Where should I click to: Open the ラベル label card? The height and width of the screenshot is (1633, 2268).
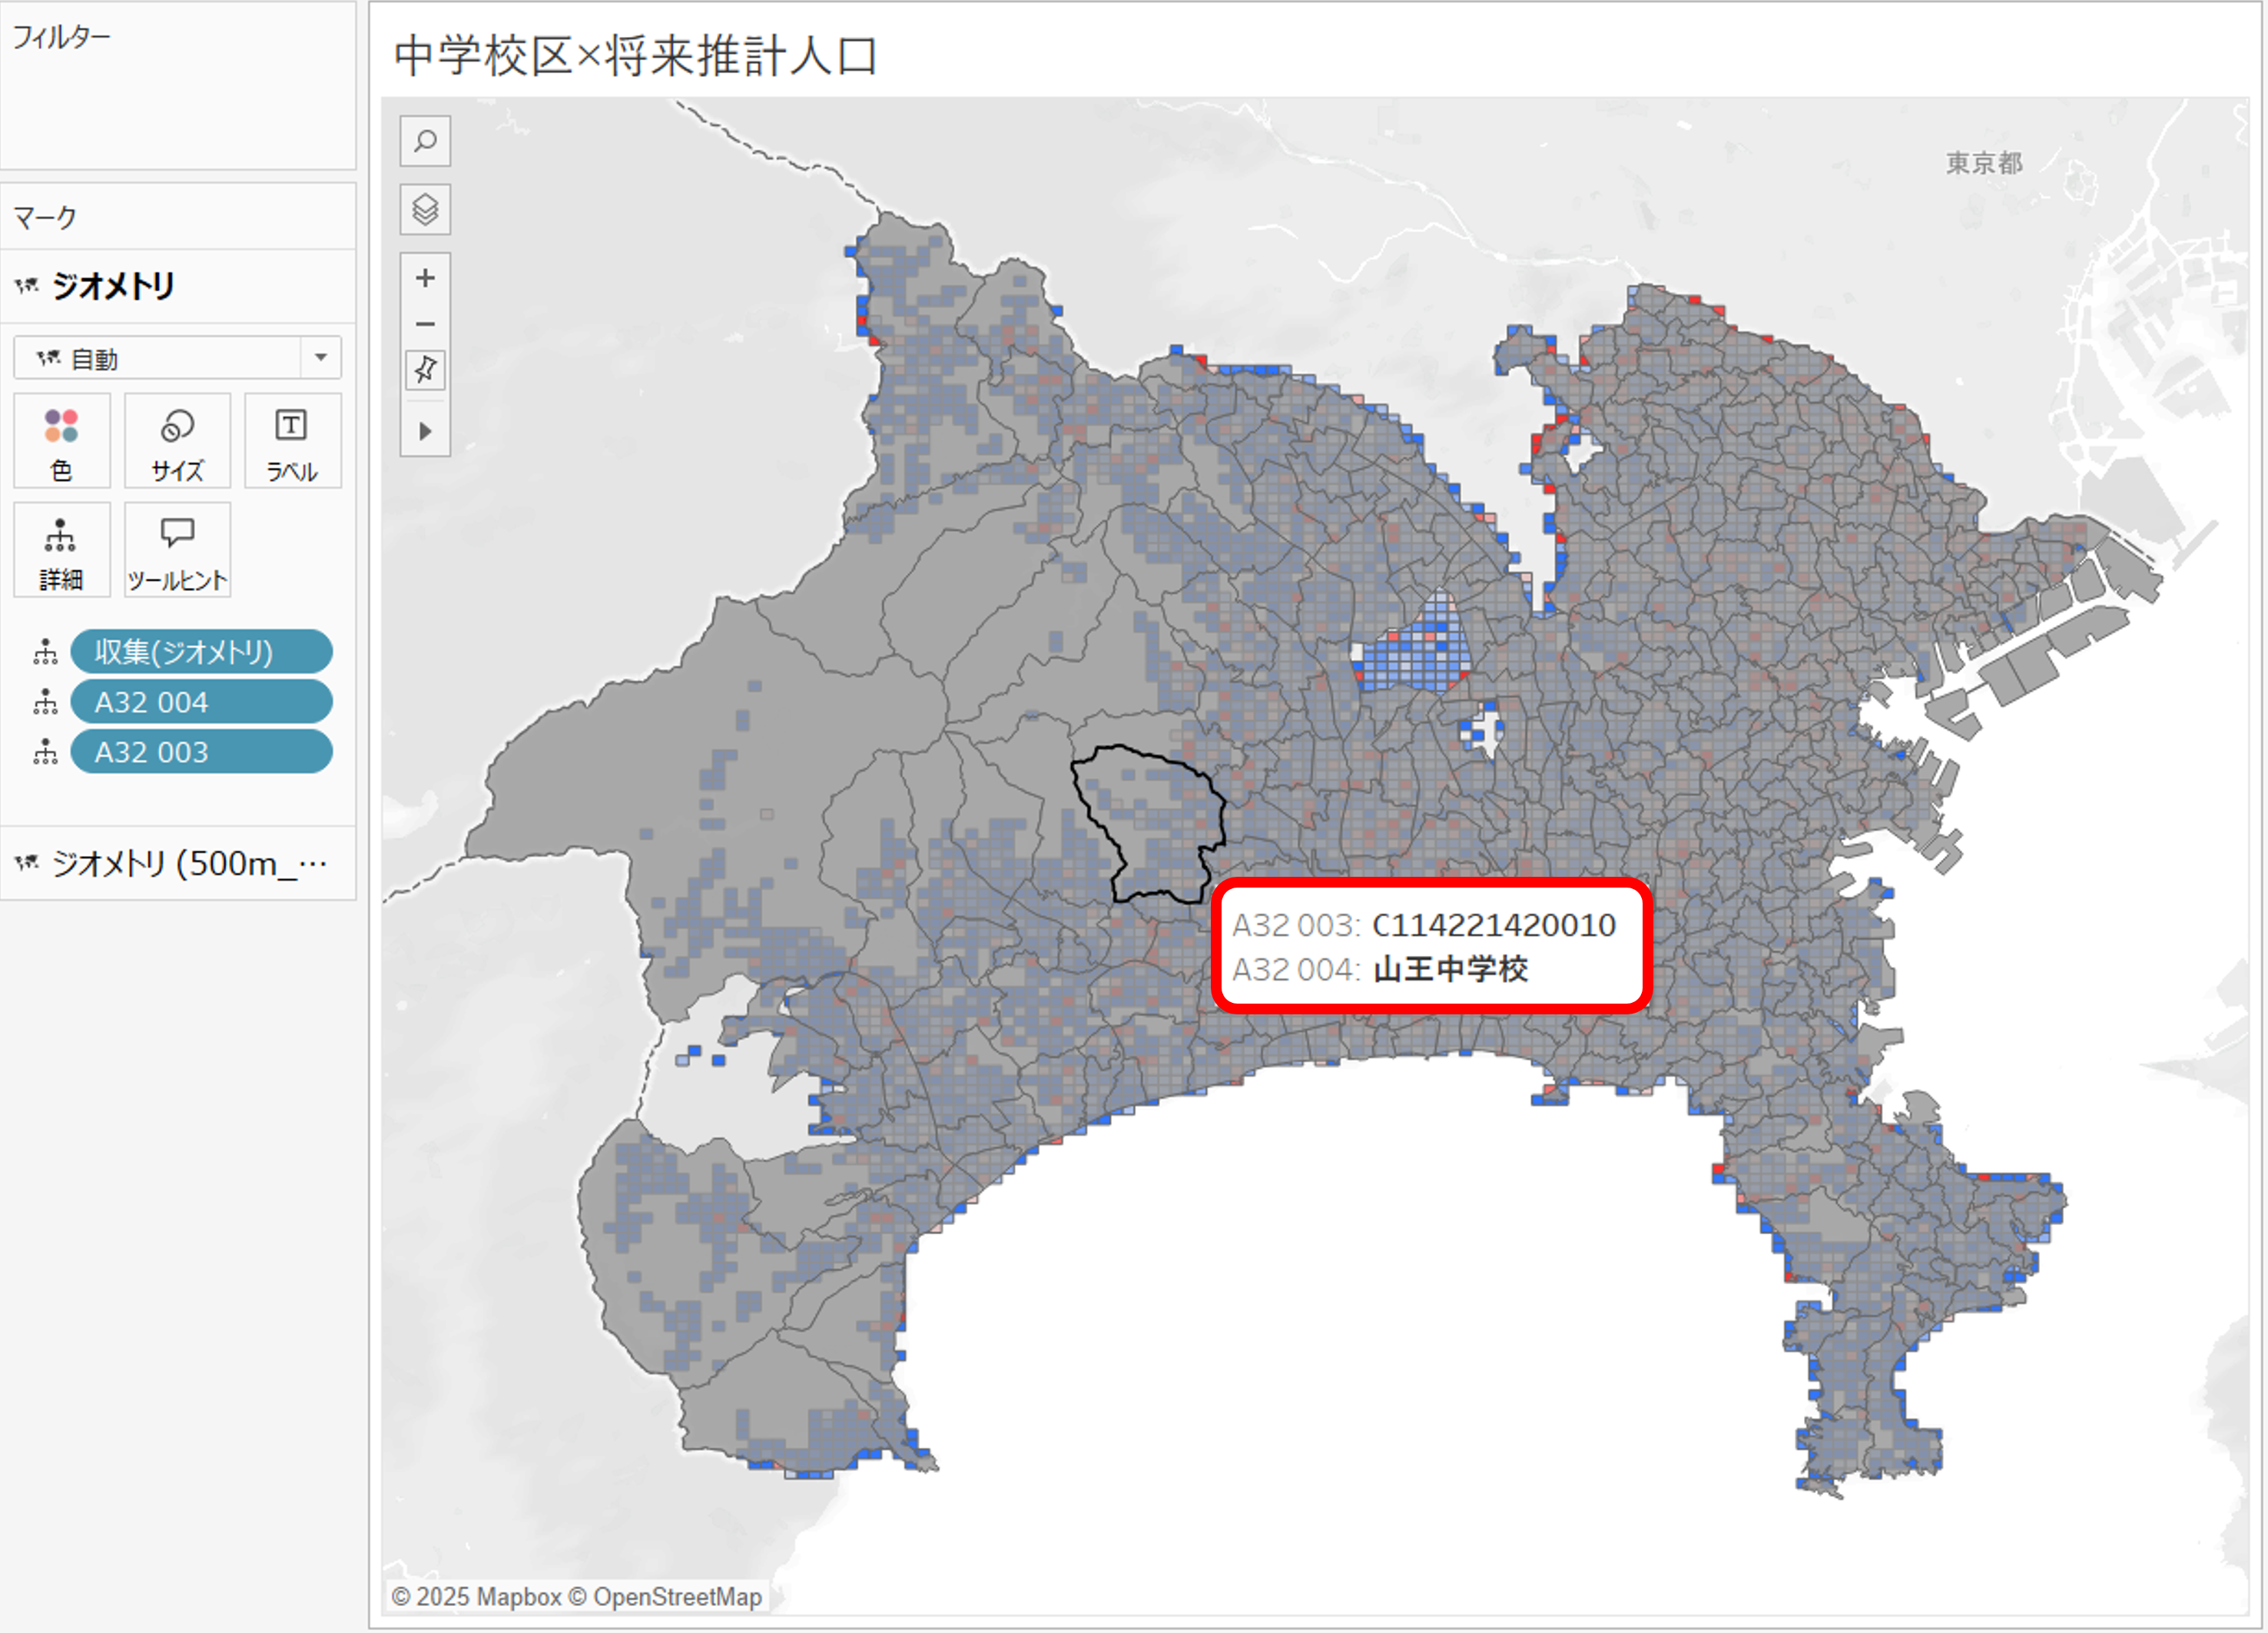click(x=292, y=441)
